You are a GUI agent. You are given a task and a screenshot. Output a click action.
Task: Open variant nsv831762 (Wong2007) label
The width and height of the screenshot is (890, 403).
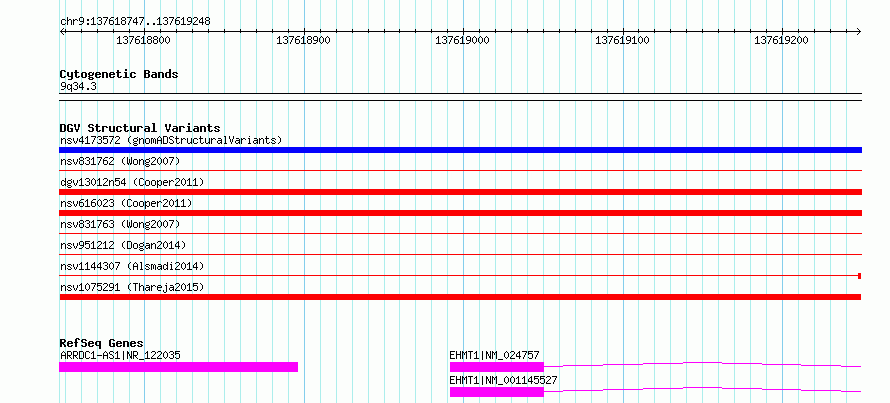[x=120, y=162]
